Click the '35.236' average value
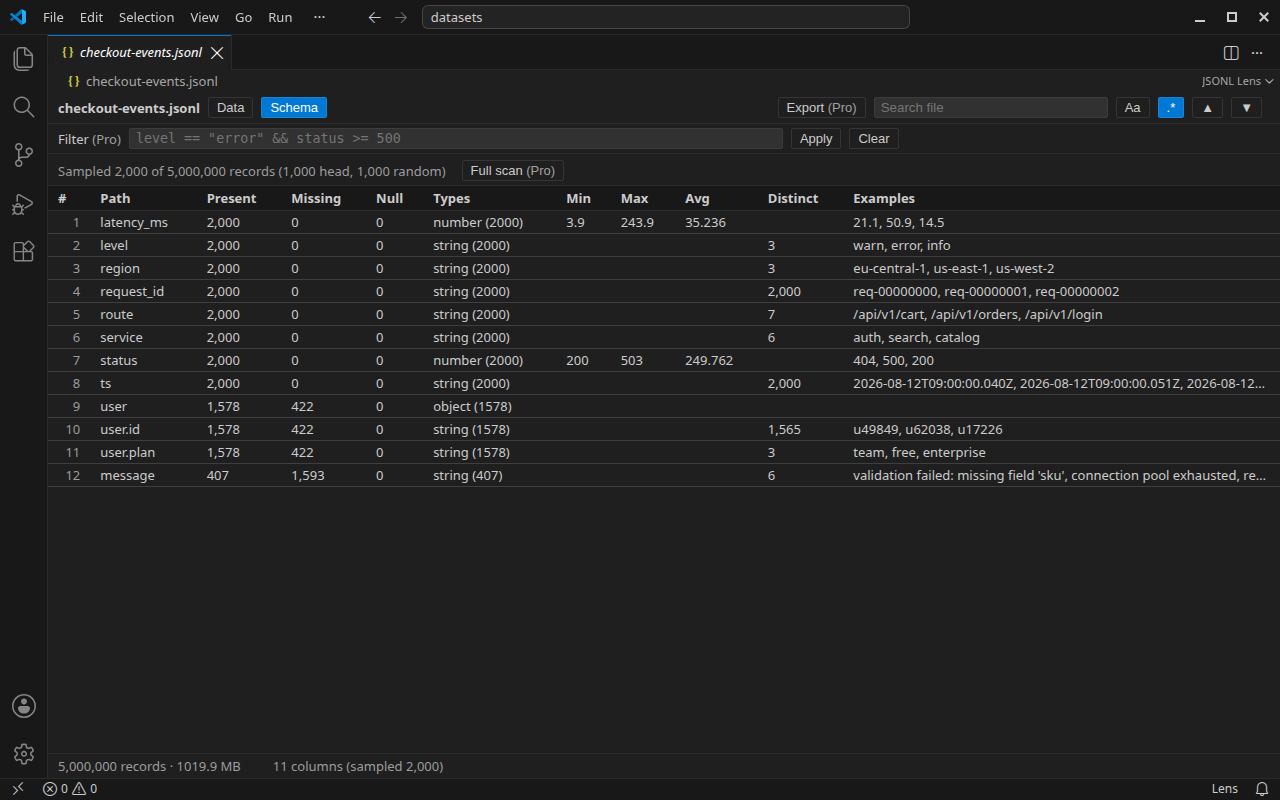 705,222
